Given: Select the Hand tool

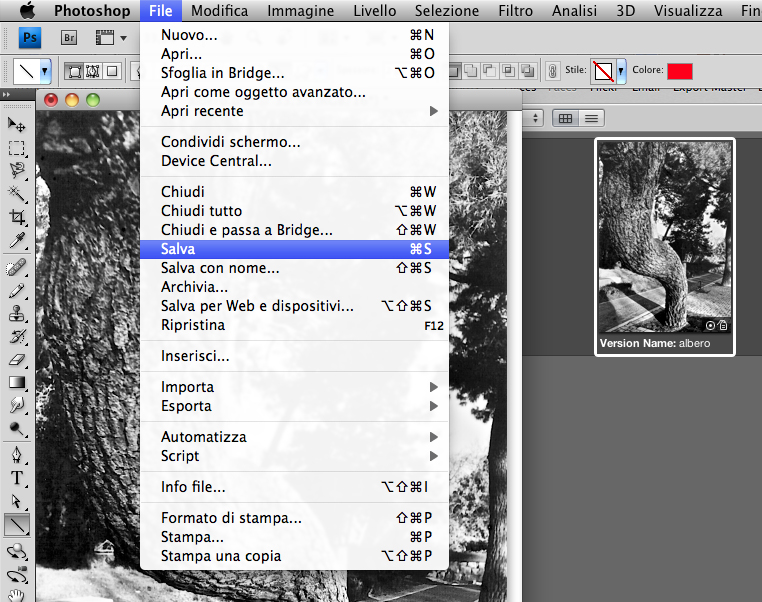Looking at the screenshot, I should click(x=17, y=595).
